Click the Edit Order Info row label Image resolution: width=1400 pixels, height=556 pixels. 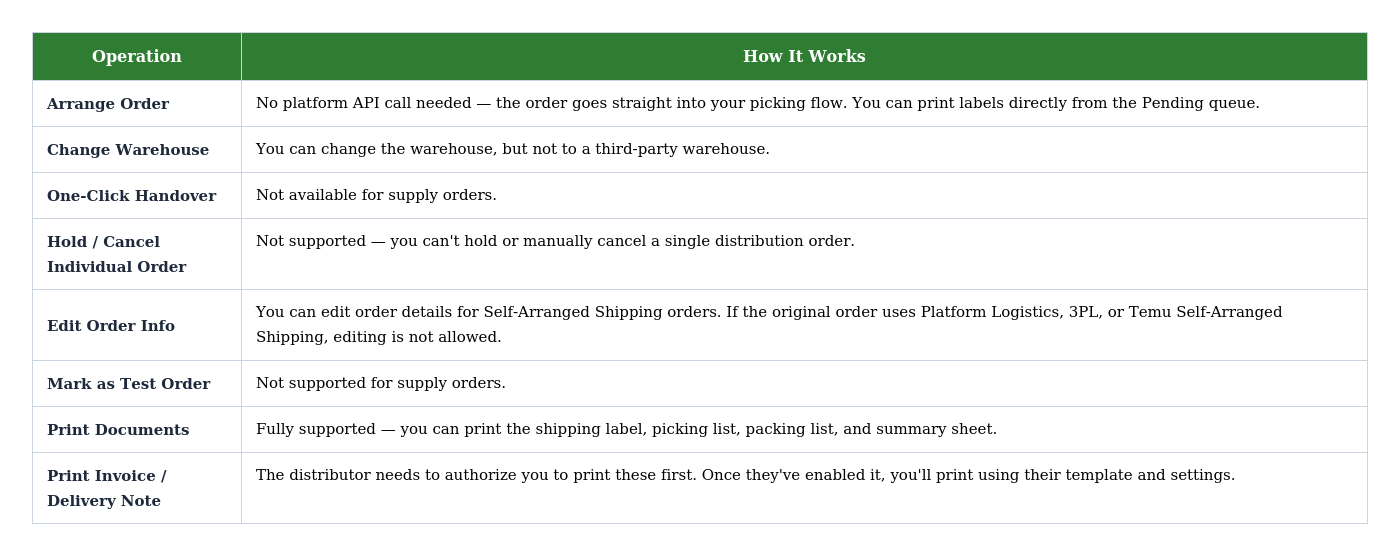coord(111,326)
